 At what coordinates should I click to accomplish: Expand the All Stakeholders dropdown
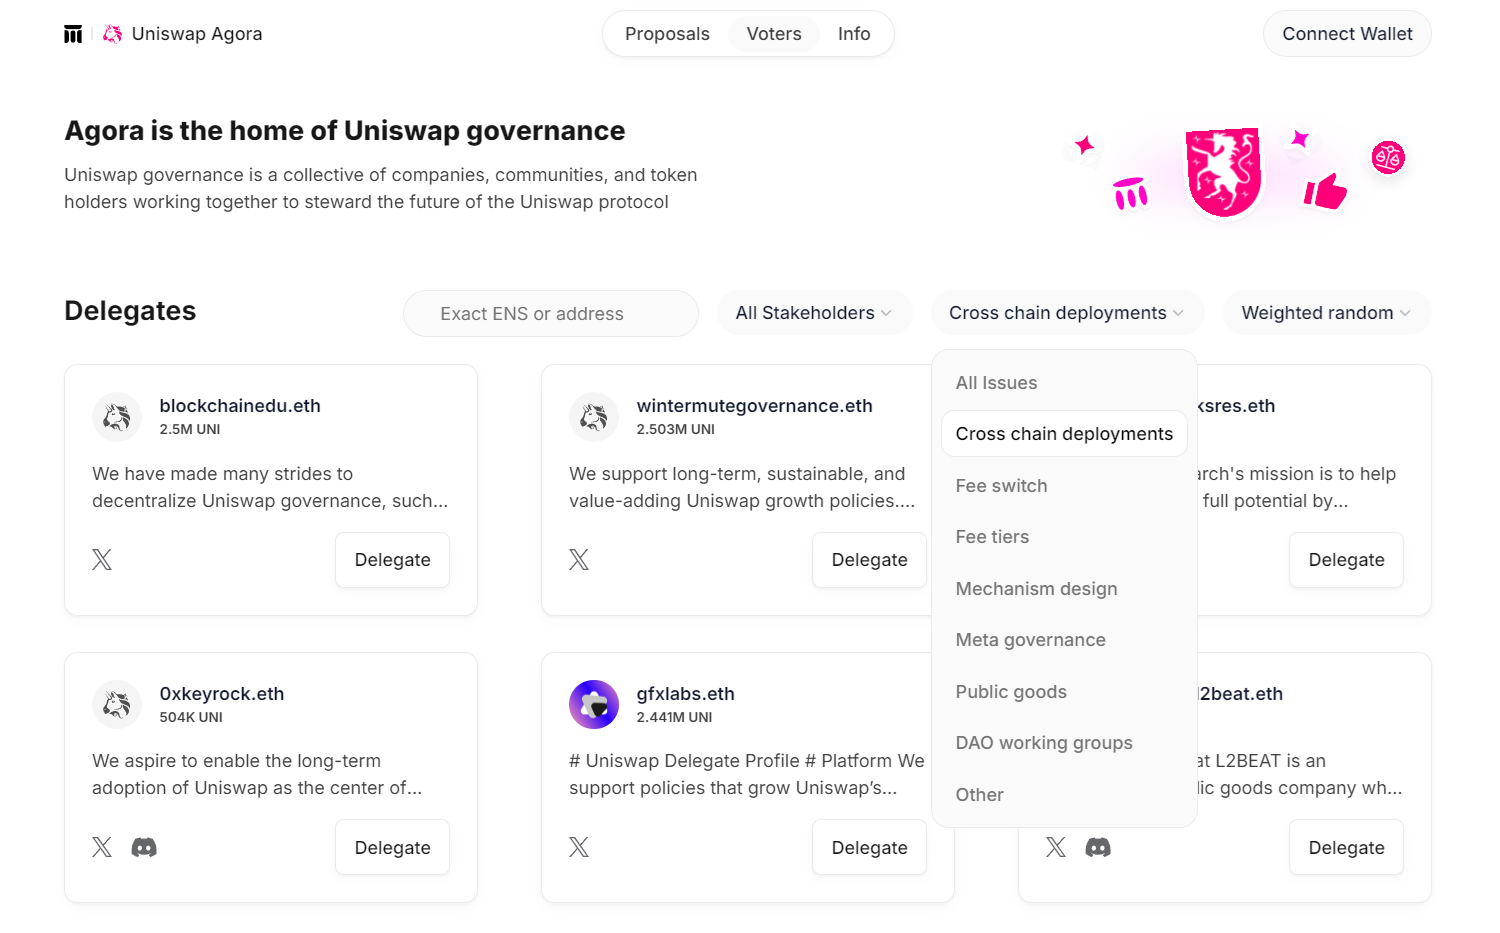click(x=813, y=313)
